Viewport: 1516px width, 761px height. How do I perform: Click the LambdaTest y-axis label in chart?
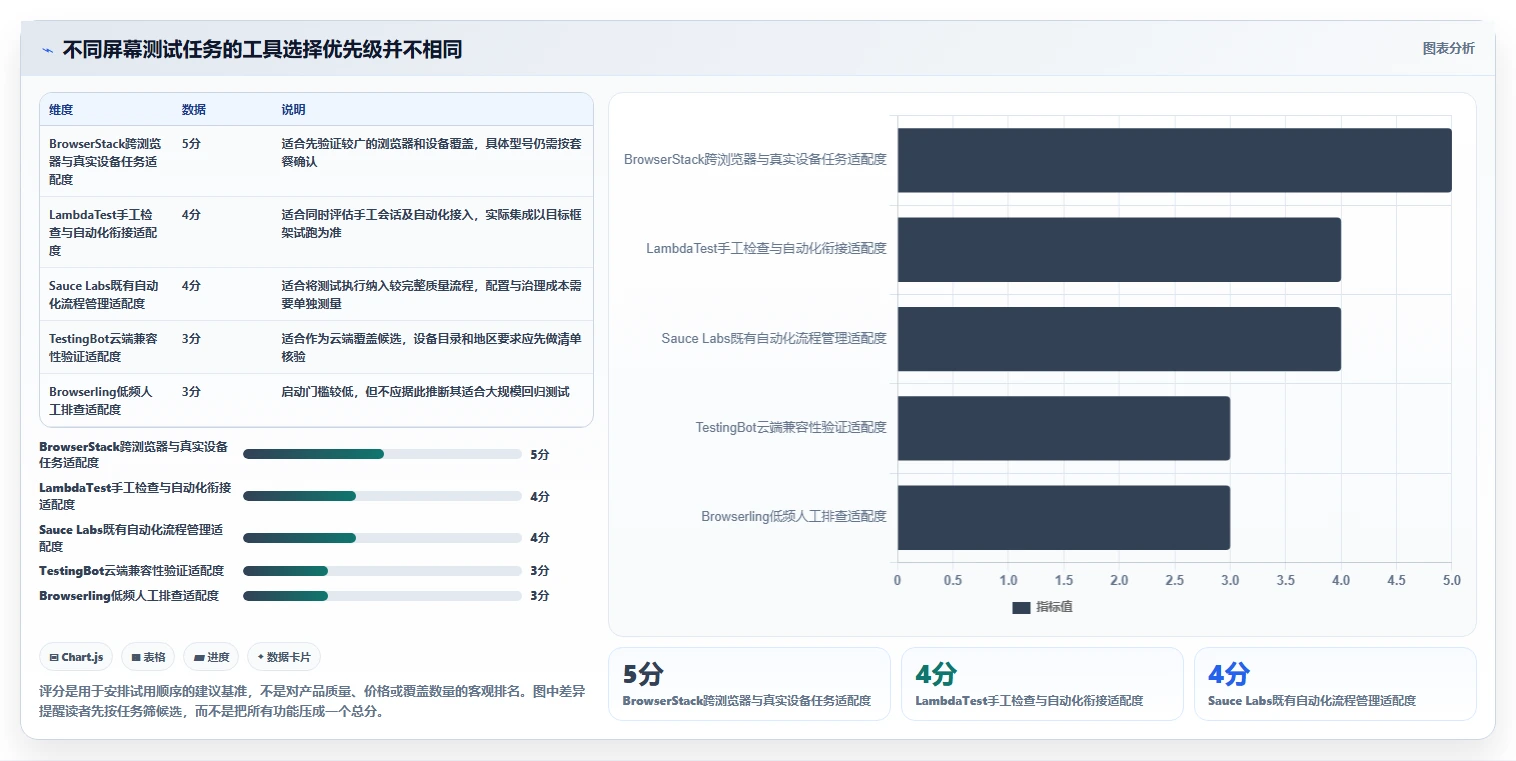766,249
